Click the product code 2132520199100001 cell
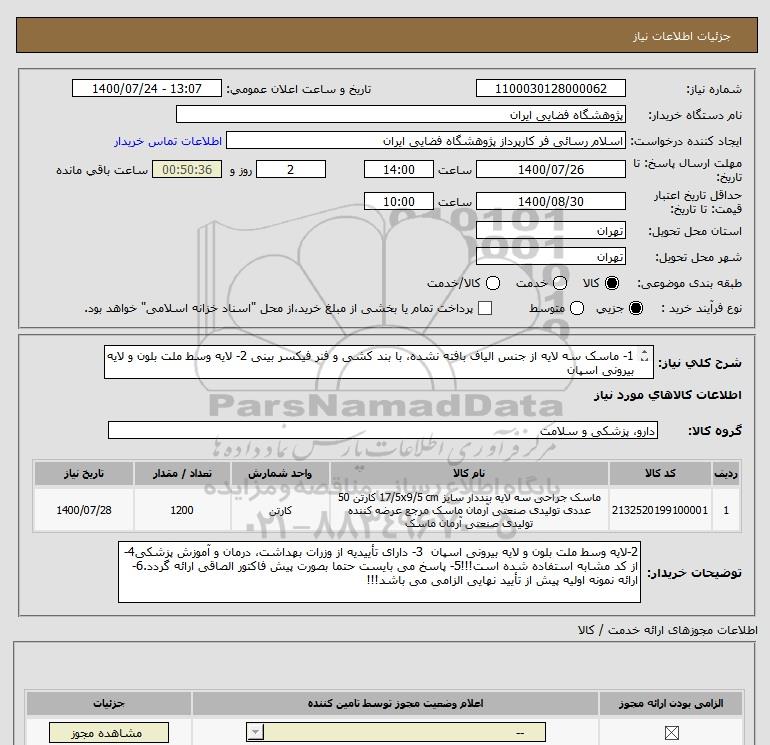 pyautogui.click(x=660, y=510)
